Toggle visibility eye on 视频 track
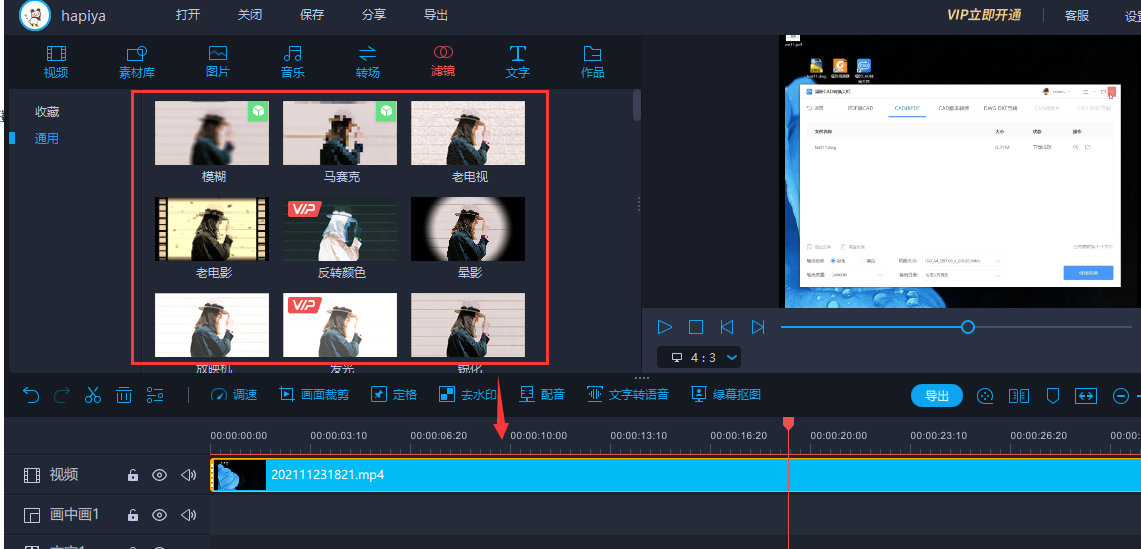This screenshot has height=549, width=1141. tap(159, 475)
